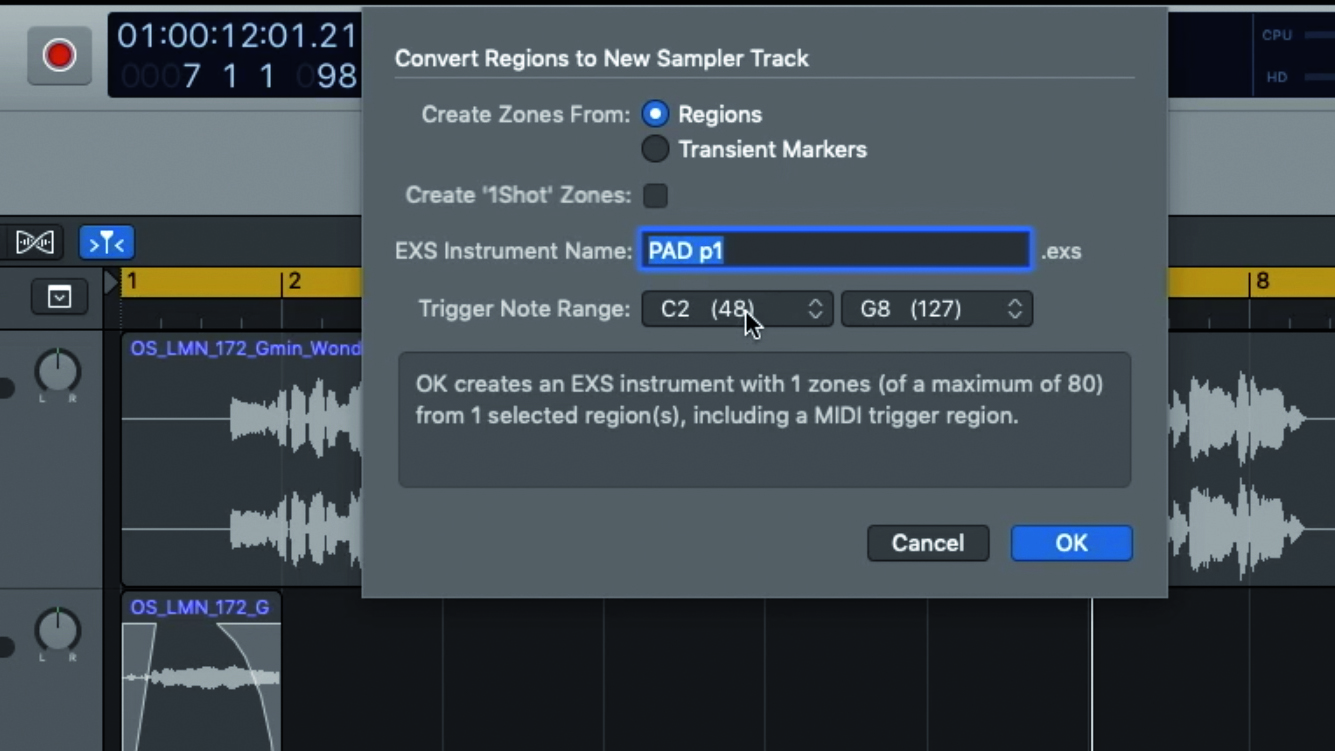Select the Regions radio button
Screen dimensions: 1335x751
[655, 114]
